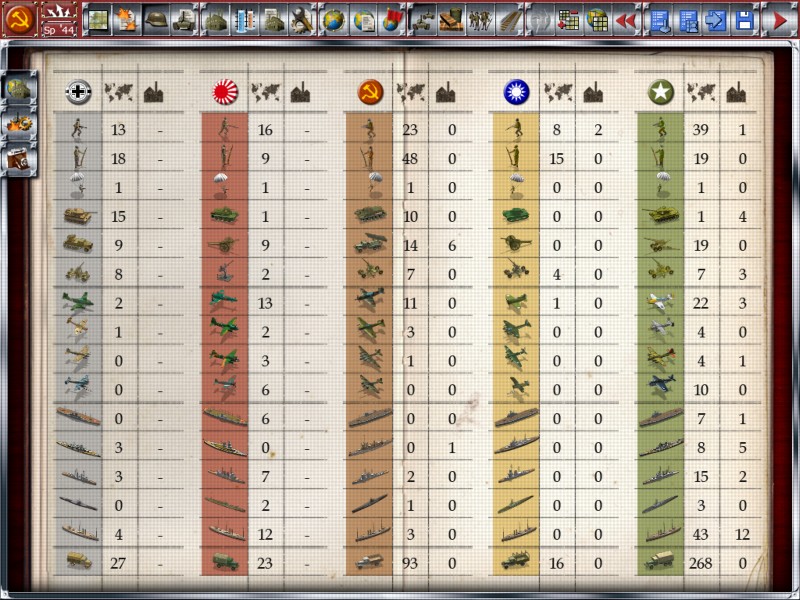Click the US aircraft carrier row icon
This screenshot has height=600, width=800.
[x=661, y=417]
